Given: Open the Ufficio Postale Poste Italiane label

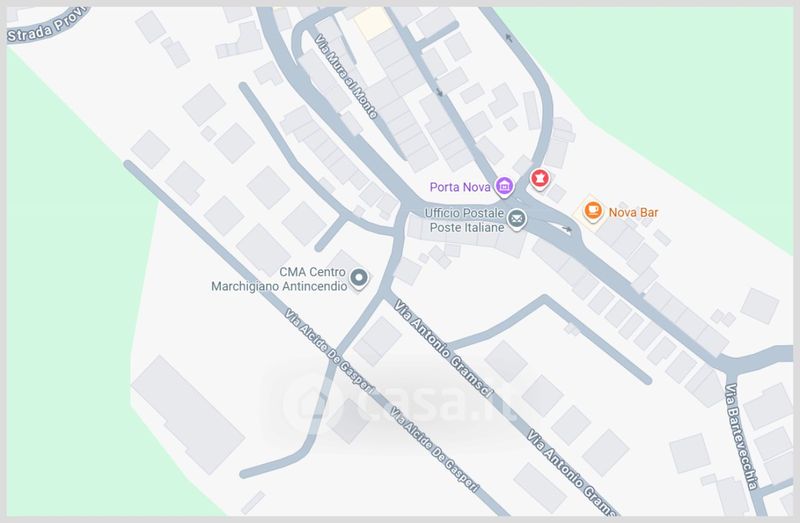Looking at the screenshot, I should 465,220.
